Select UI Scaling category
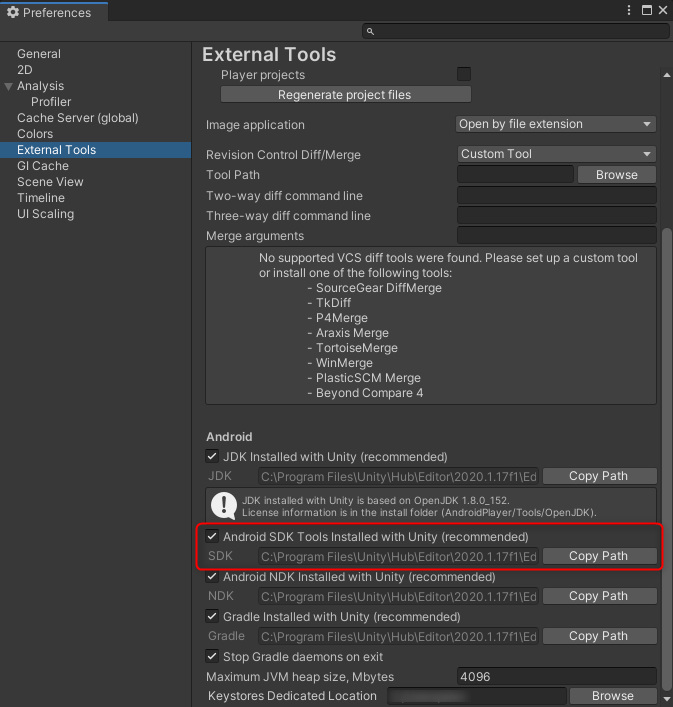 pos(45,214)
